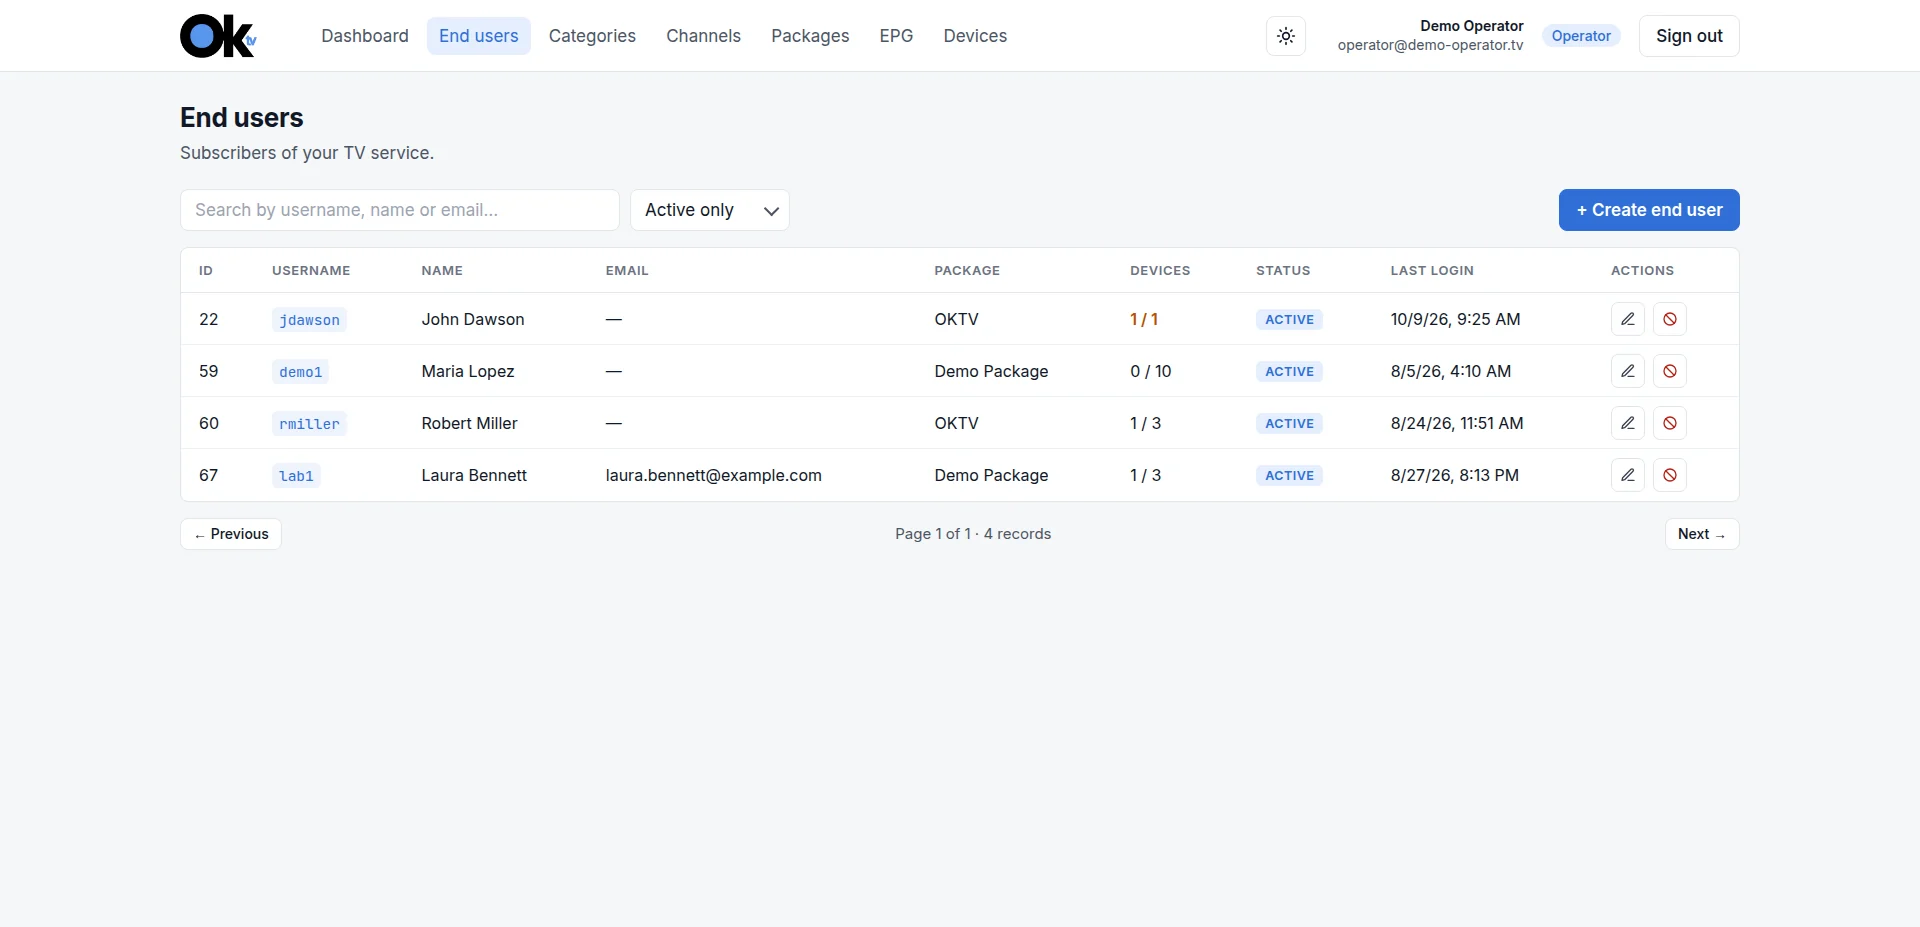Toggle light/dark theme sun button
1920x927 pixels.
point(1286,36)
